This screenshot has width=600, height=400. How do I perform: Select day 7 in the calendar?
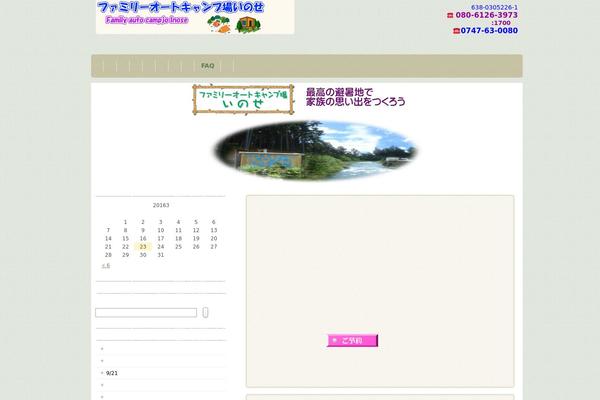coord(108,230)
